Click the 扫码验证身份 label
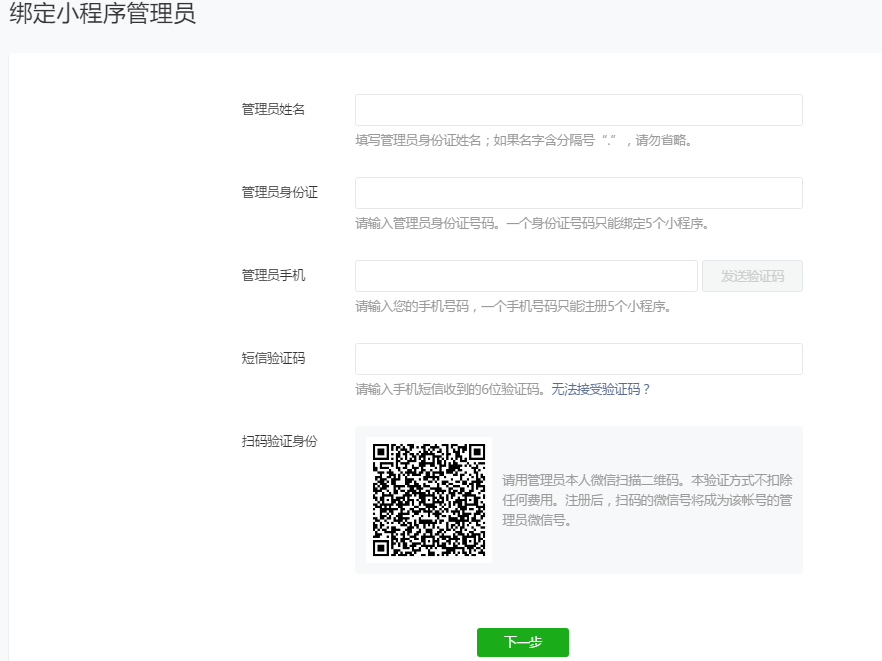The height and width of the screenshot is (661, 882). [280, 441]
